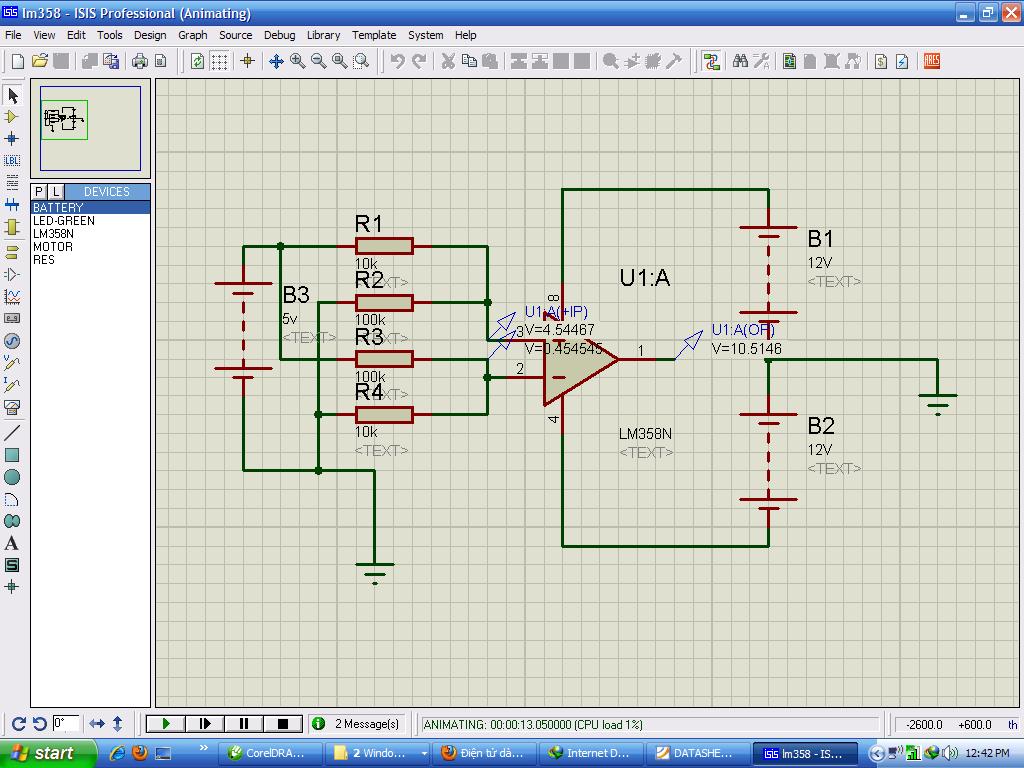Select LM358N in the devices list
The image size is (1024, 768).
[x=53, y=234]
